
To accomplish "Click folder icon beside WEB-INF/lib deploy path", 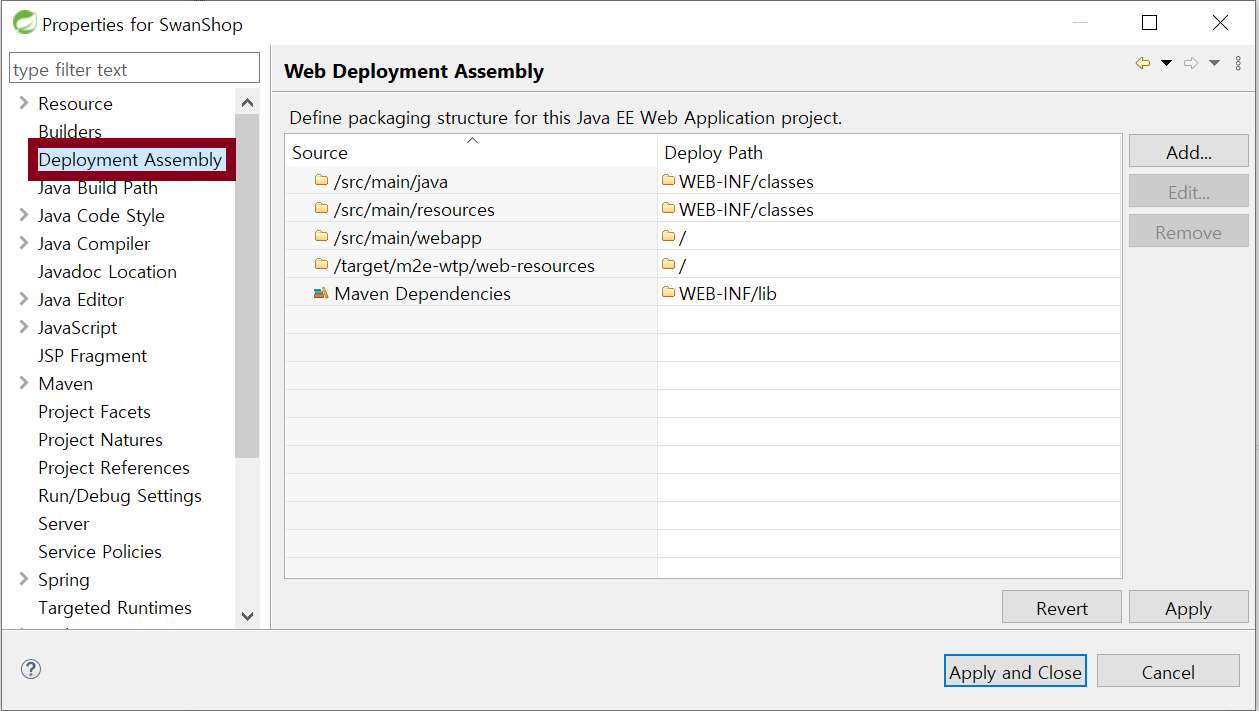I will (668, 293).
